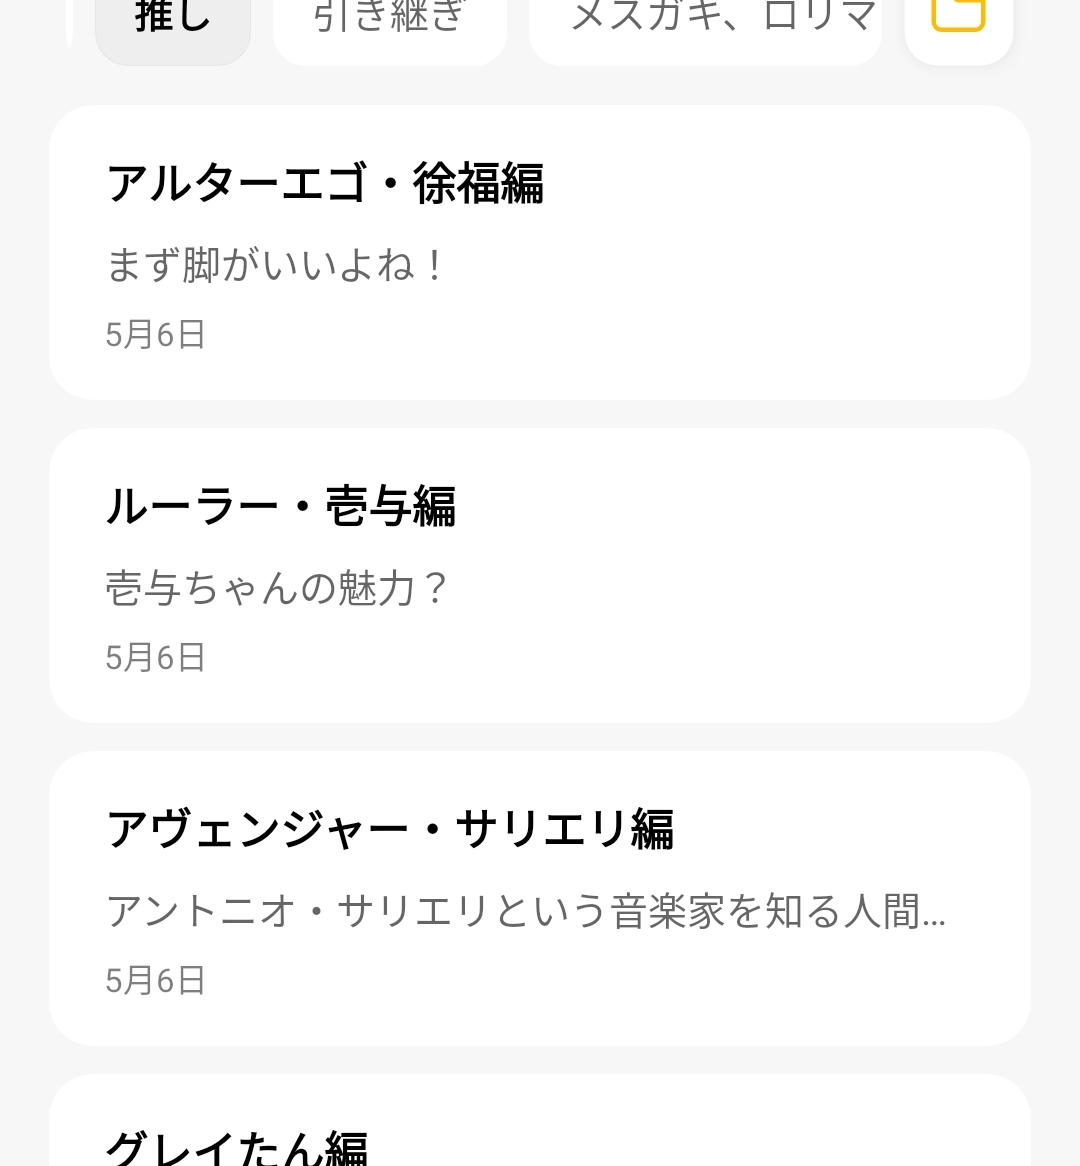Click the 5月6日 date under サリエリ編 note
Screen dimensions: 1080x1166
(155, 980)
